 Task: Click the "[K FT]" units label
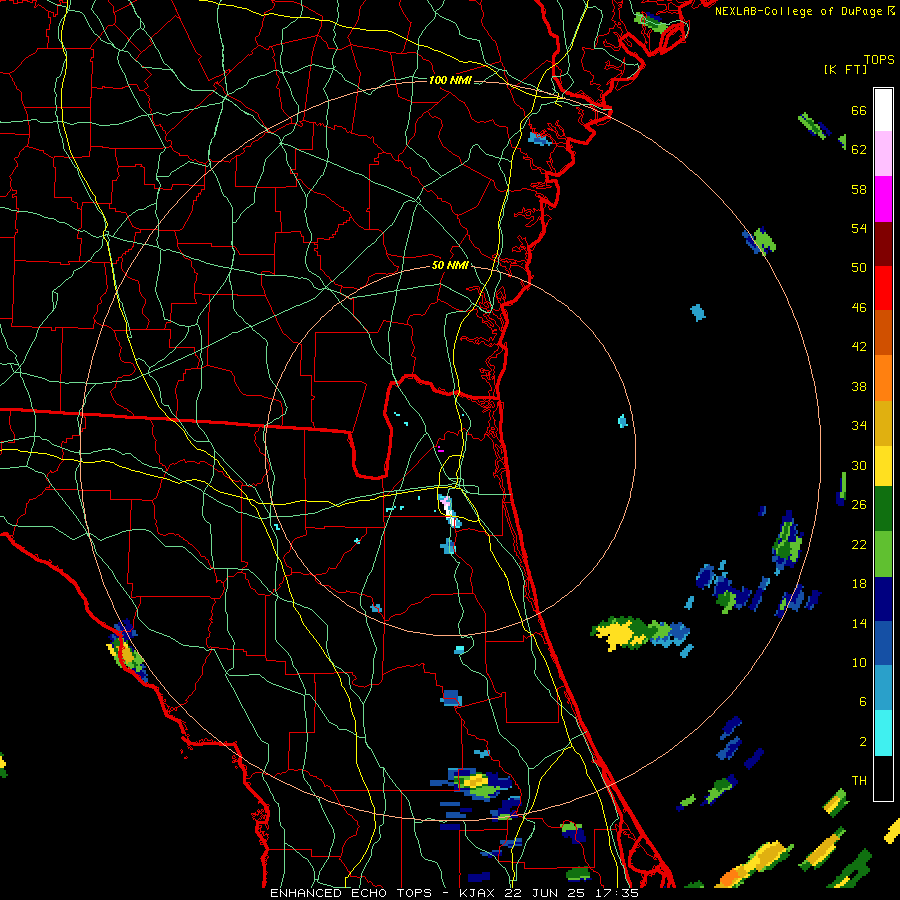click(845, 69)
